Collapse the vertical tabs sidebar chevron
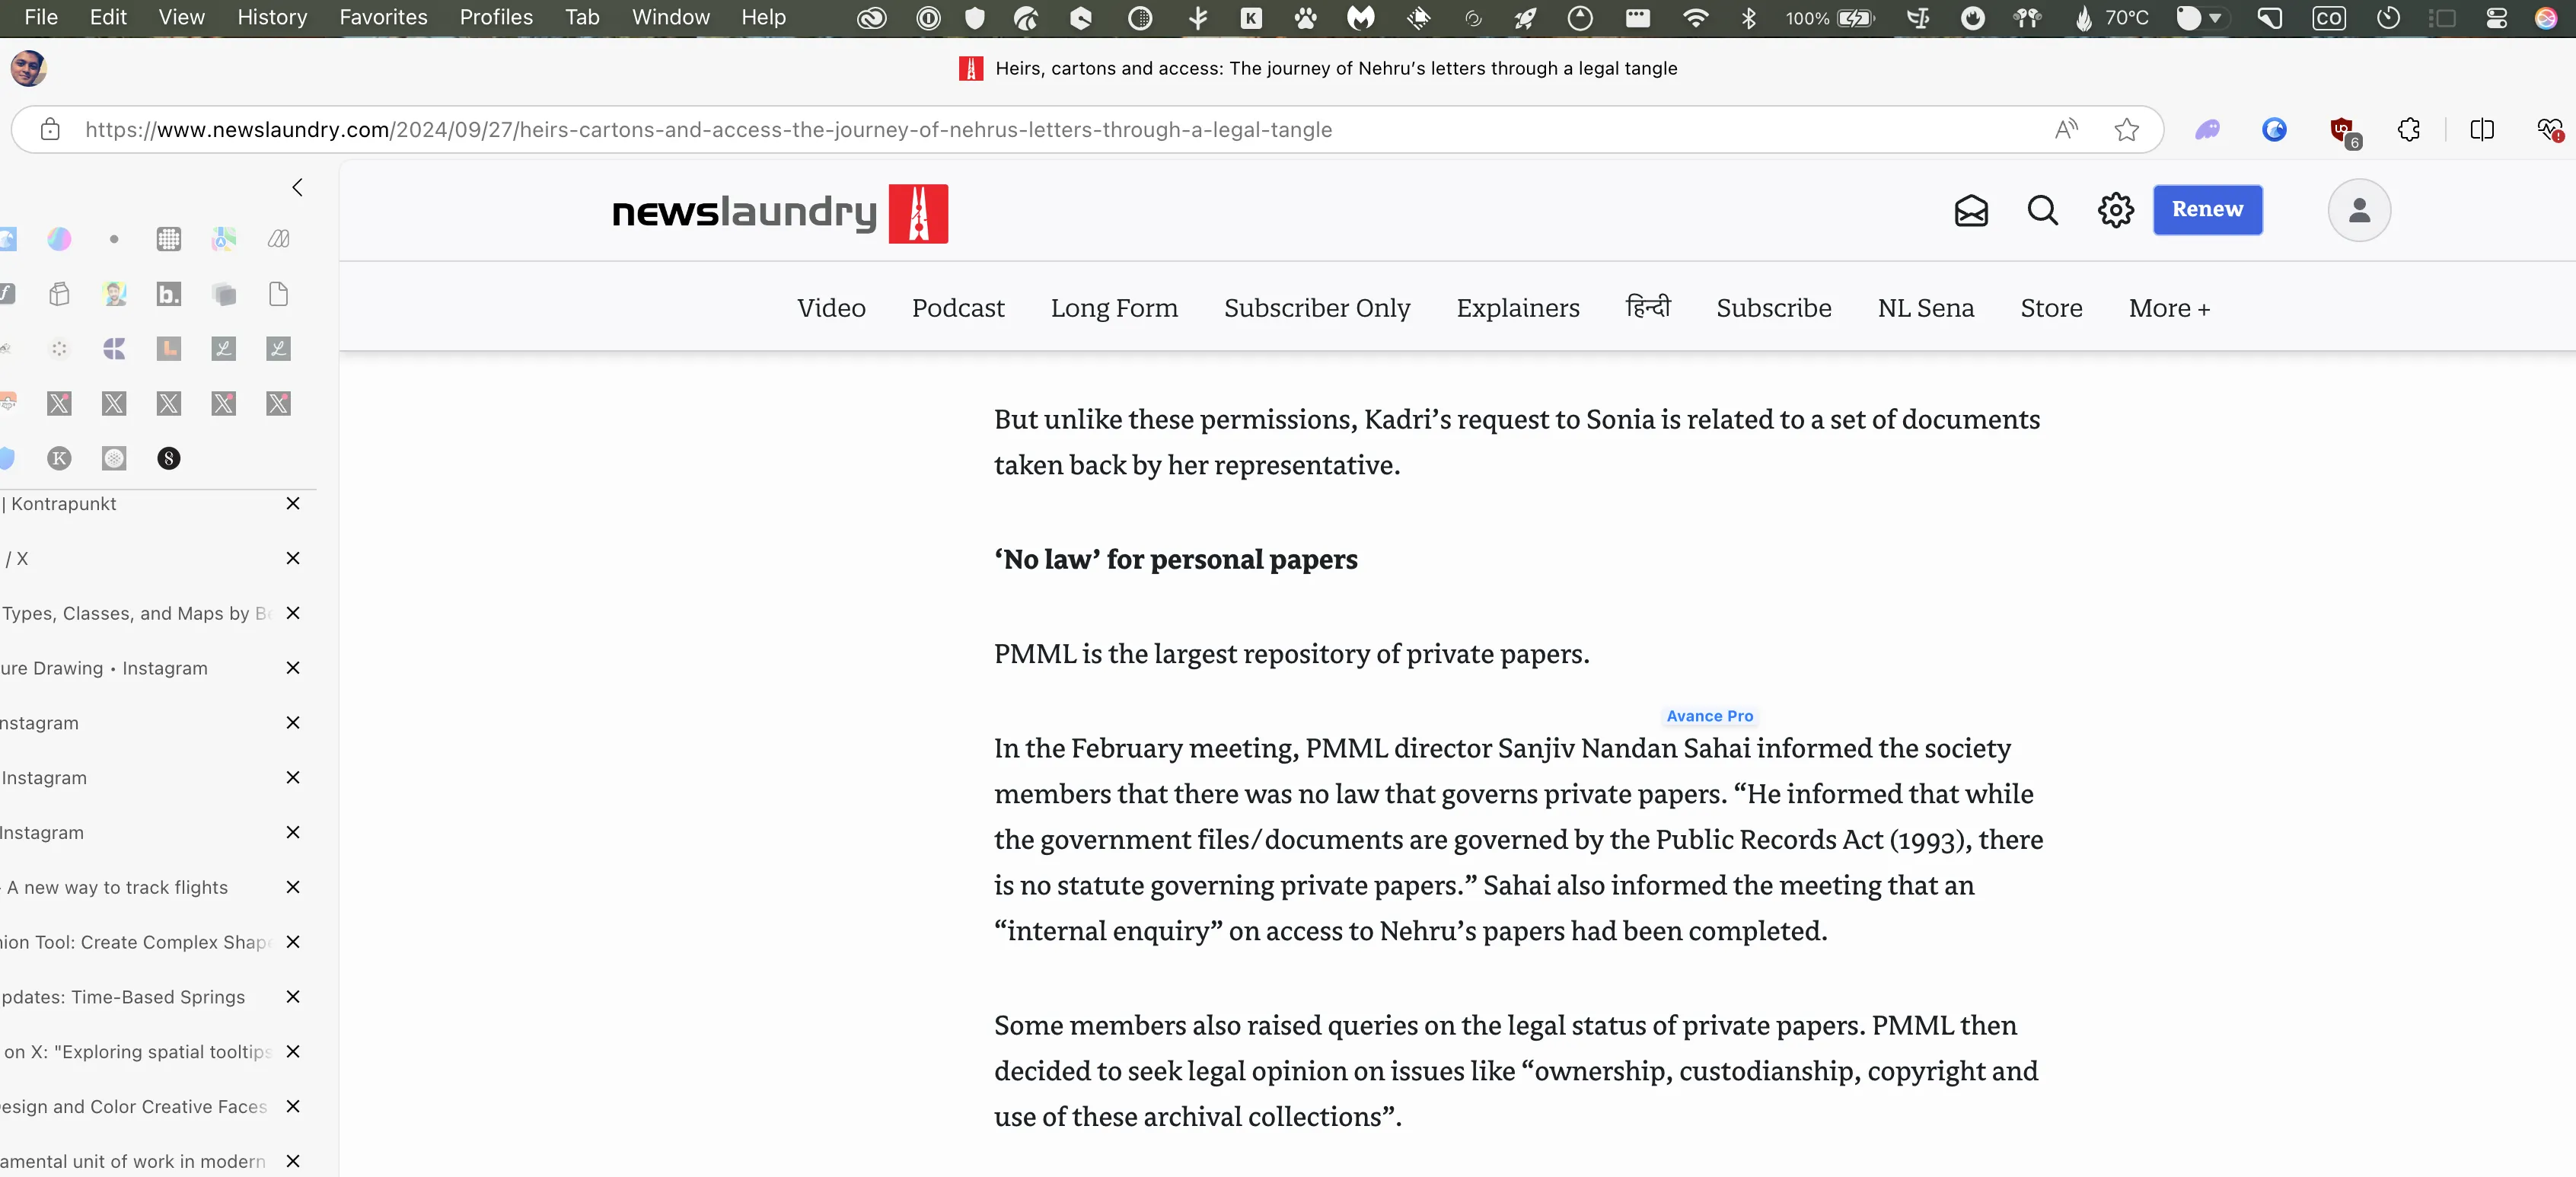The image size is (2576, 1177). [297, 188]
